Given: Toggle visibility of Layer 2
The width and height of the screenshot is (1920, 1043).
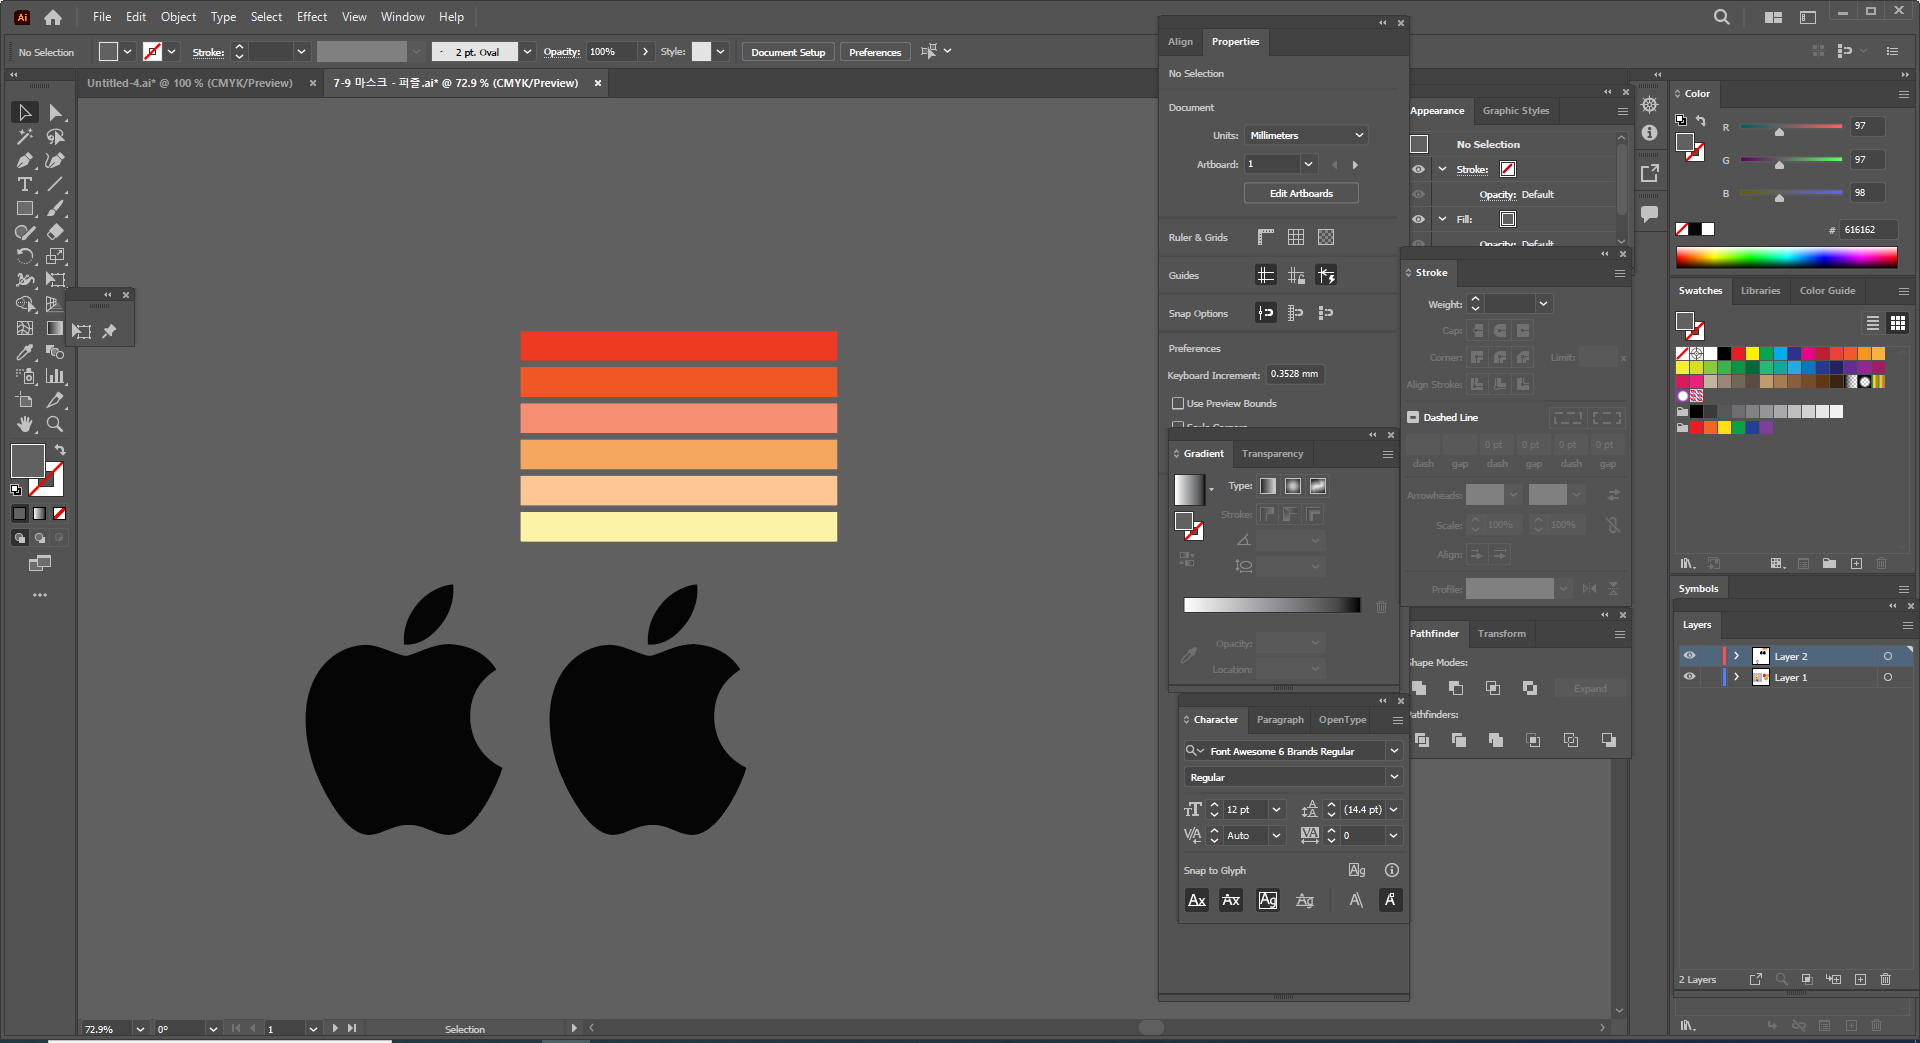Looking at the screenshot, I should tap(1690, 656).
